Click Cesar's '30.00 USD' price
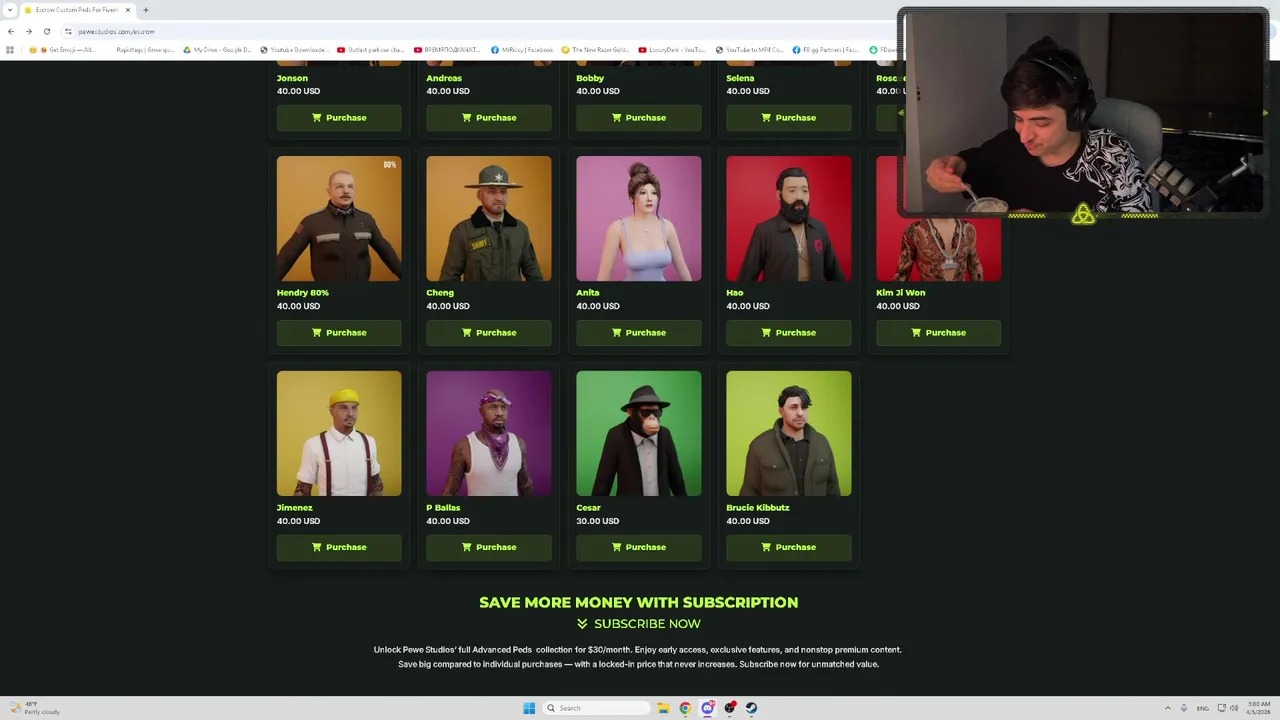The width and height of the screenshot is (1280, 720). (x=598, y=521)
